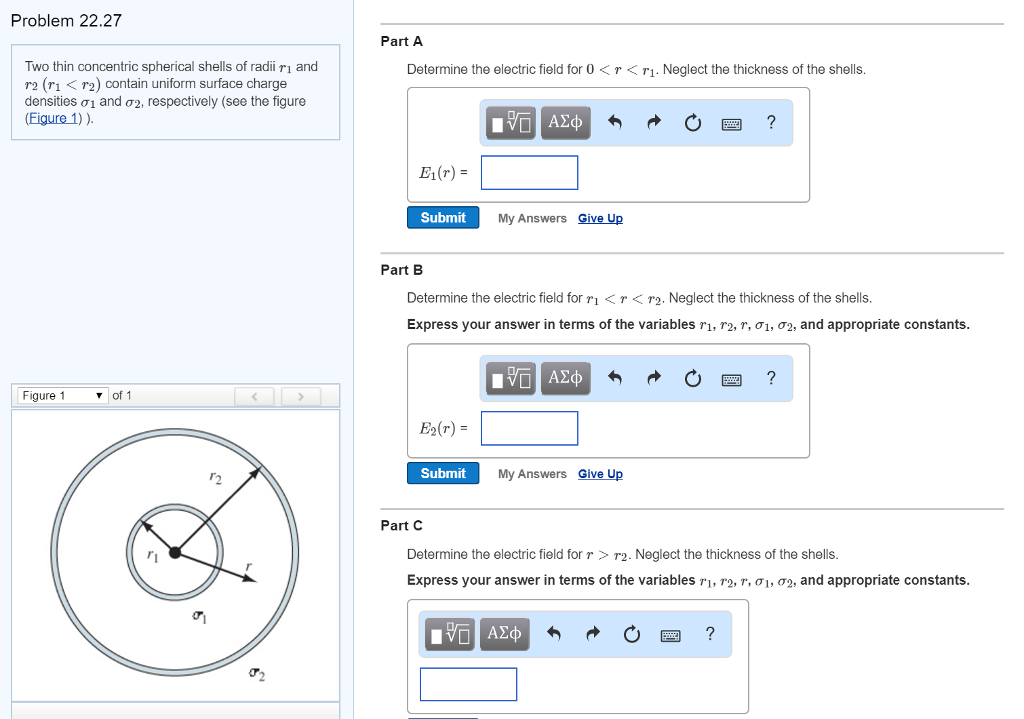This screenshot has width=1024, height=719.
Task: Open the Greek symbols palette in Part A
Action: point(565,123)
